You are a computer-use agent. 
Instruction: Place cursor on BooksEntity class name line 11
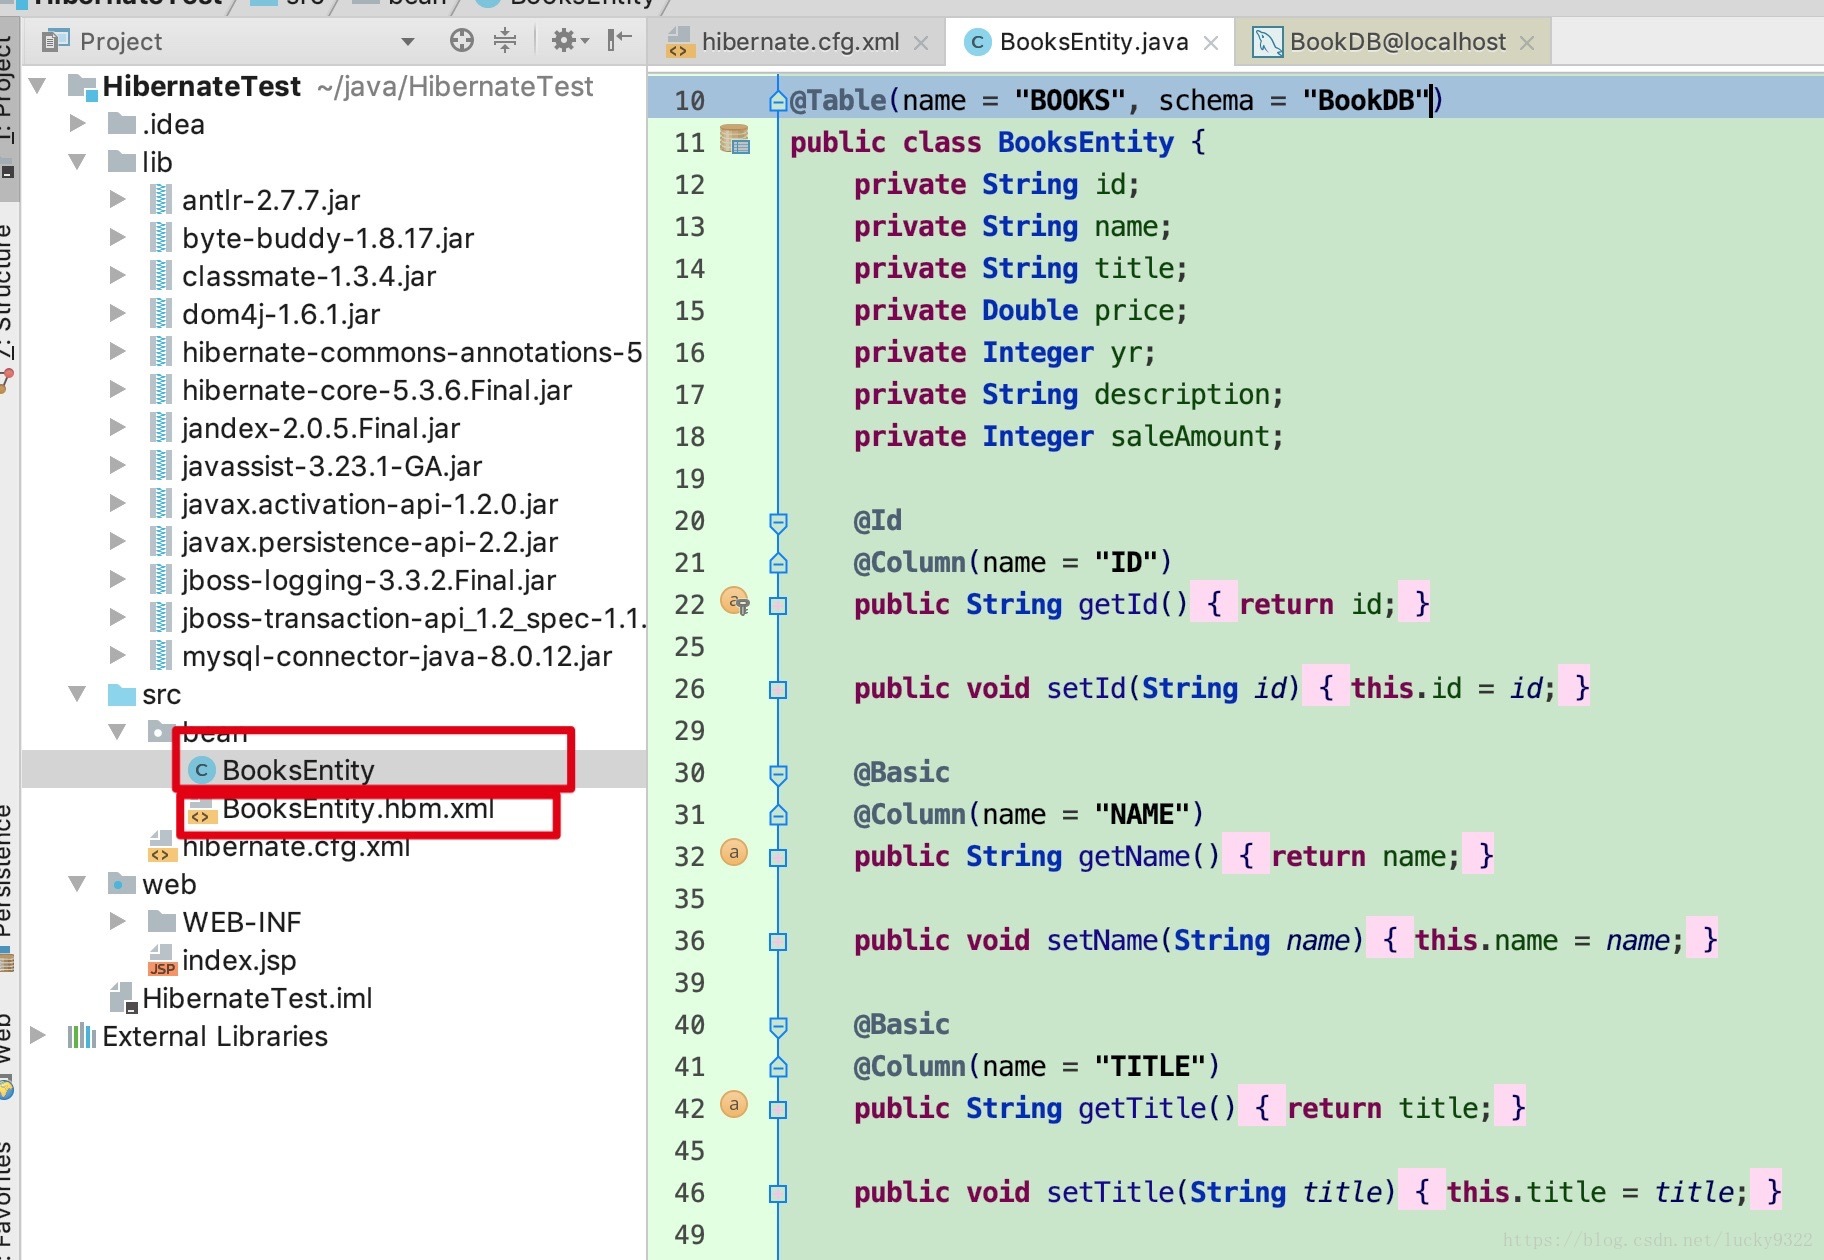[x=1085, y=142]
